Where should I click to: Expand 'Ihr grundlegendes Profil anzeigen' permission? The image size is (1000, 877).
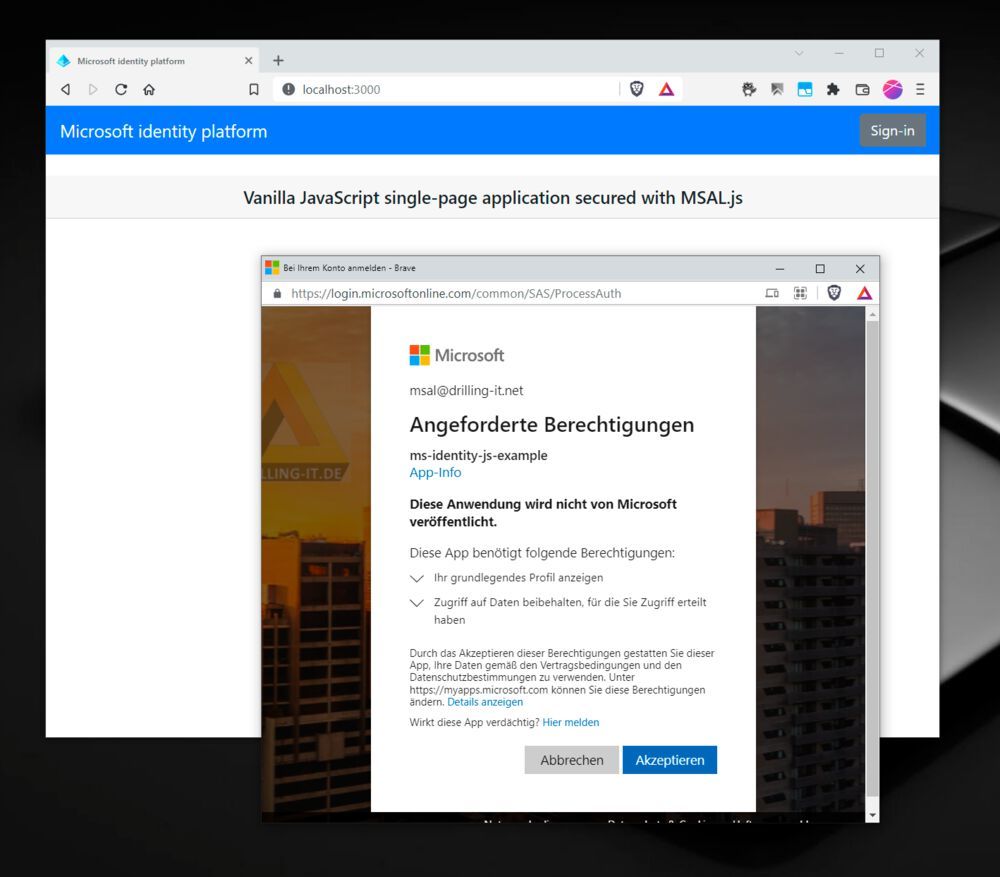click(417, 578)
